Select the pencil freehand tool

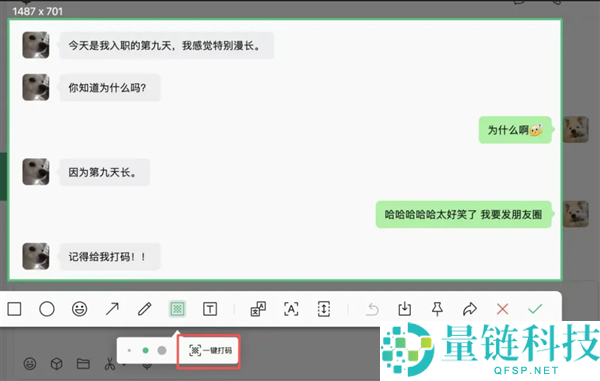tap(145, 309)
